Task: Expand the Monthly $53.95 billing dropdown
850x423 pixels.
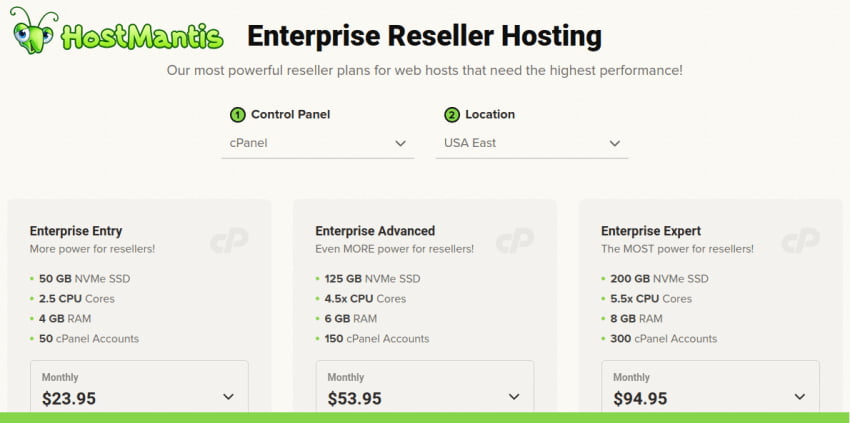Action: point(425,389)
